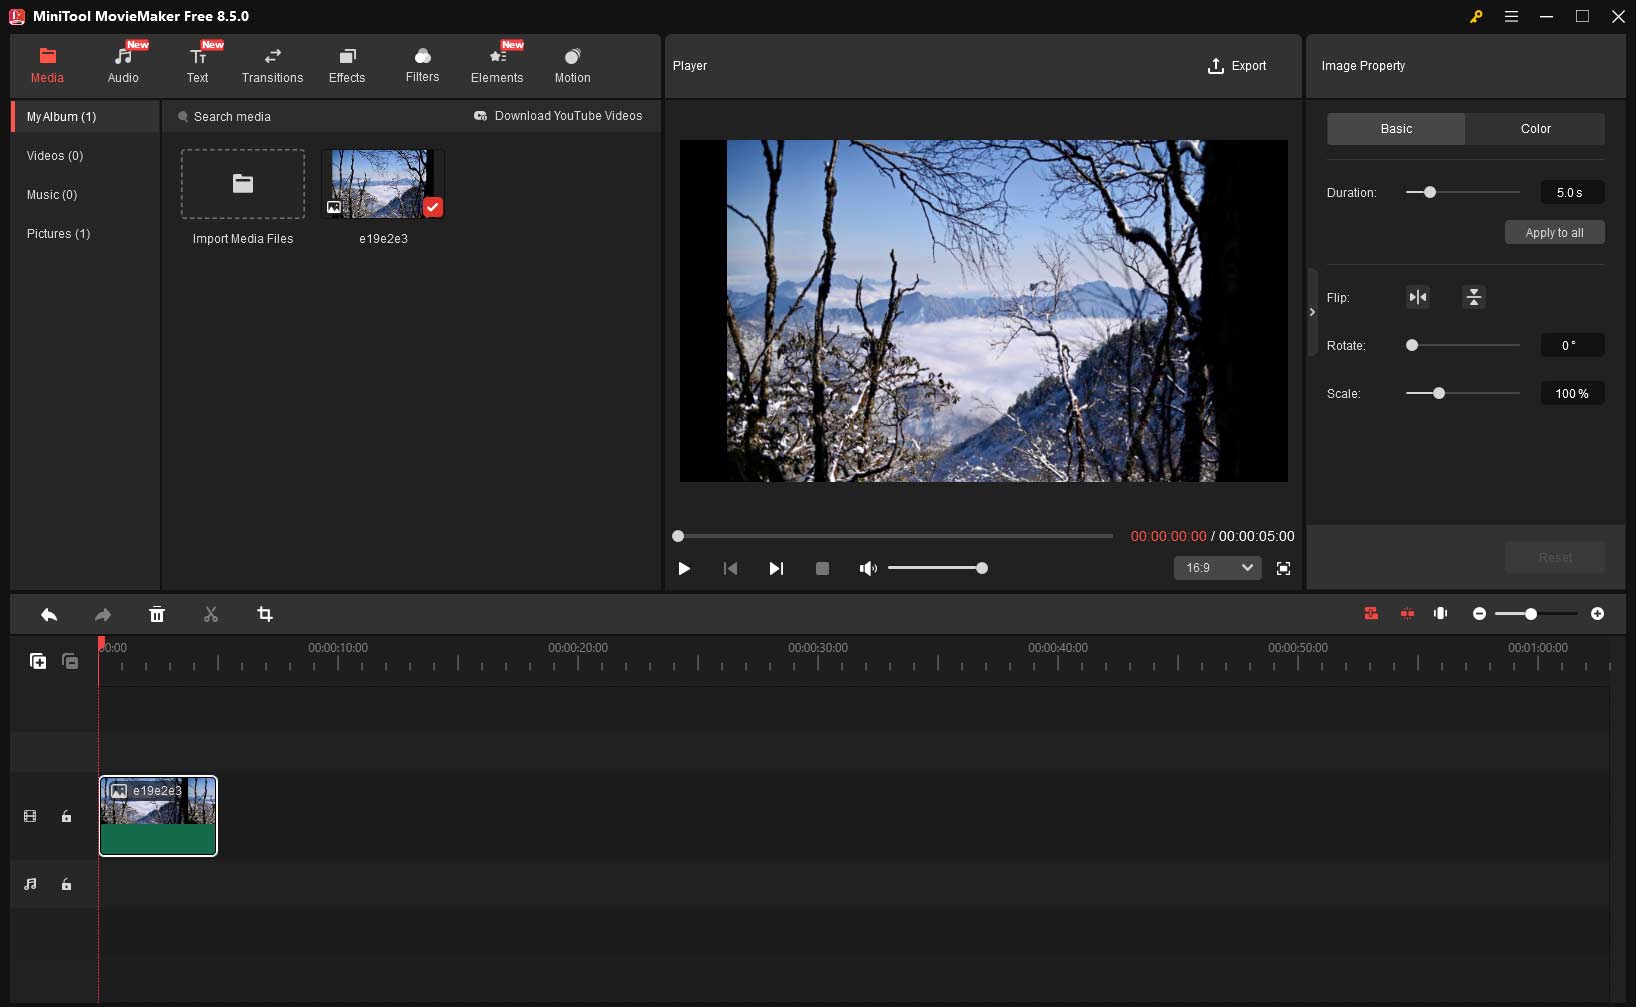Switch to the Color tab in Image Property
This screenshot has height=1007, width=1636.
[x=1535, y=128]
